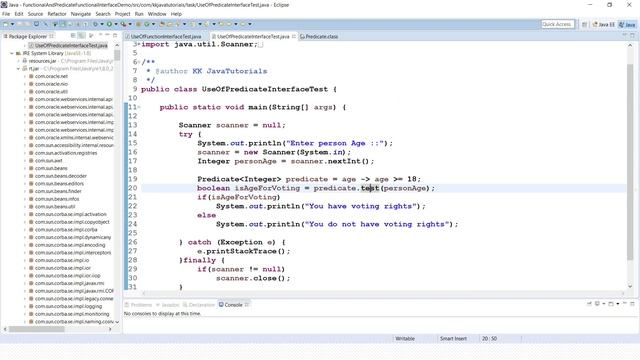Image resolution: width=640 pixels, height=360 pixels.
Task: Click the green Run button
Action: (x=109, y=24)
